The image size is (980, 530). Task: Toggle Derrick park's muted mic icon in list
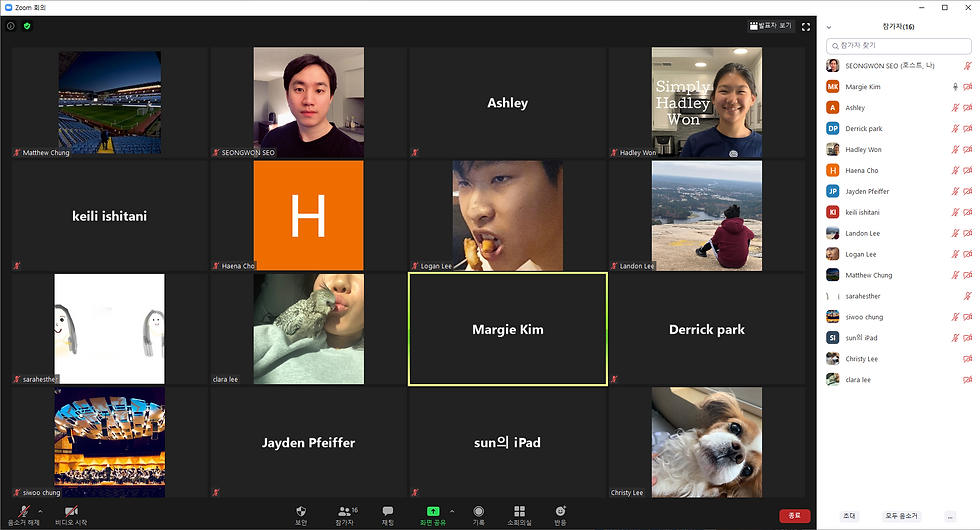click(955, 129)
